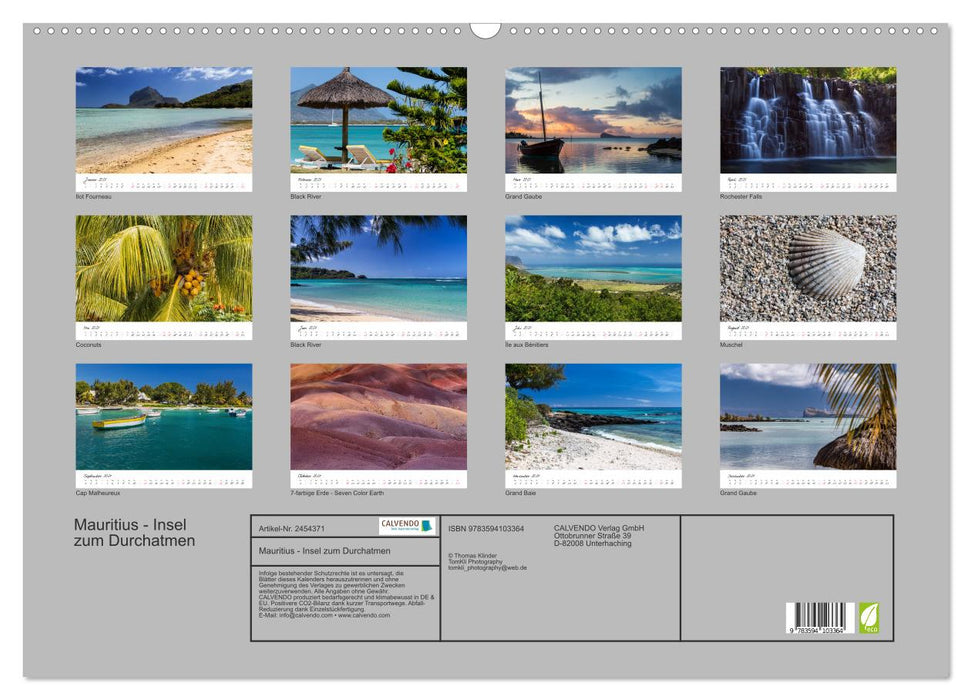Open the Seven Color Earth photo

click(x=378, y=417)
